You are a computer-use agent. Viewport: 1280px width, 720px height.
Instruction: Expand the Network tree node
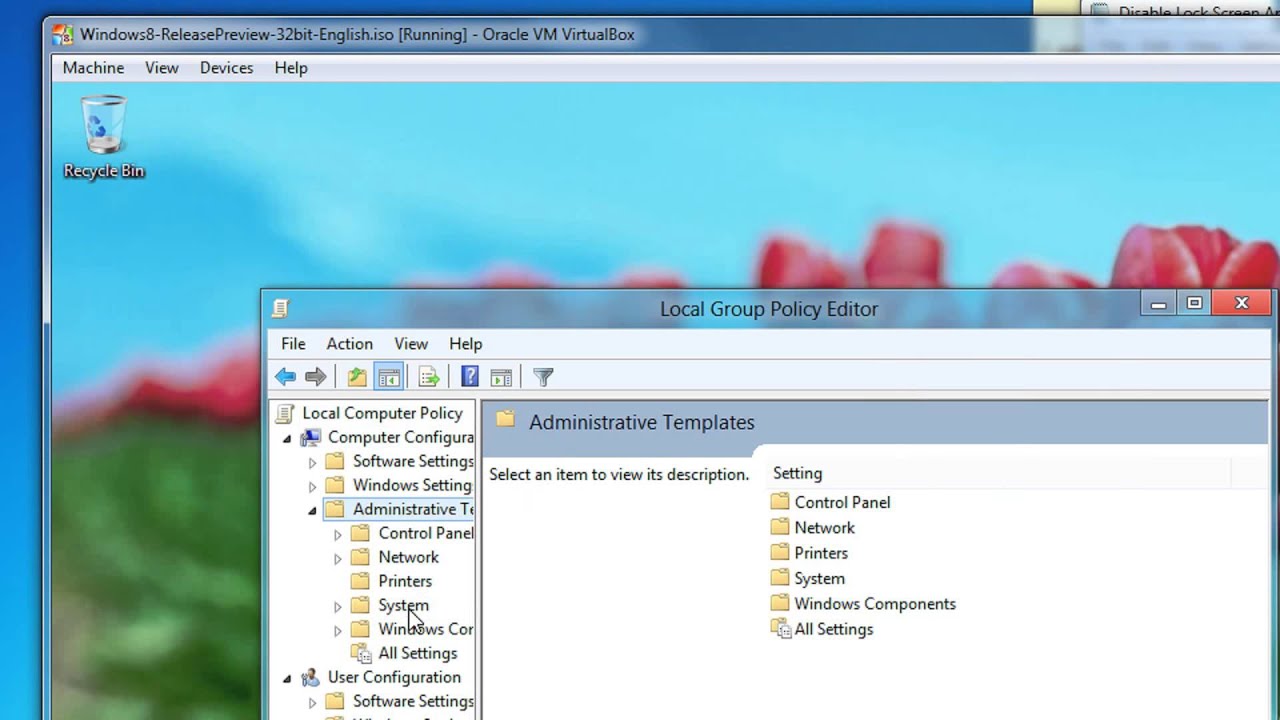coord(338,558)
